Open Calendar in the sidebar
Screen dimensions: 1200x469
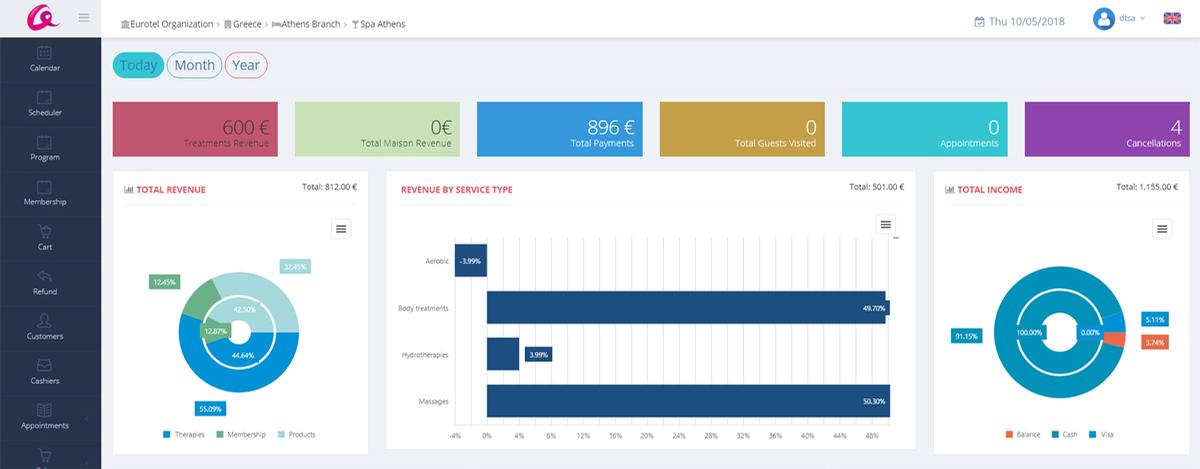tap(44, 60)
